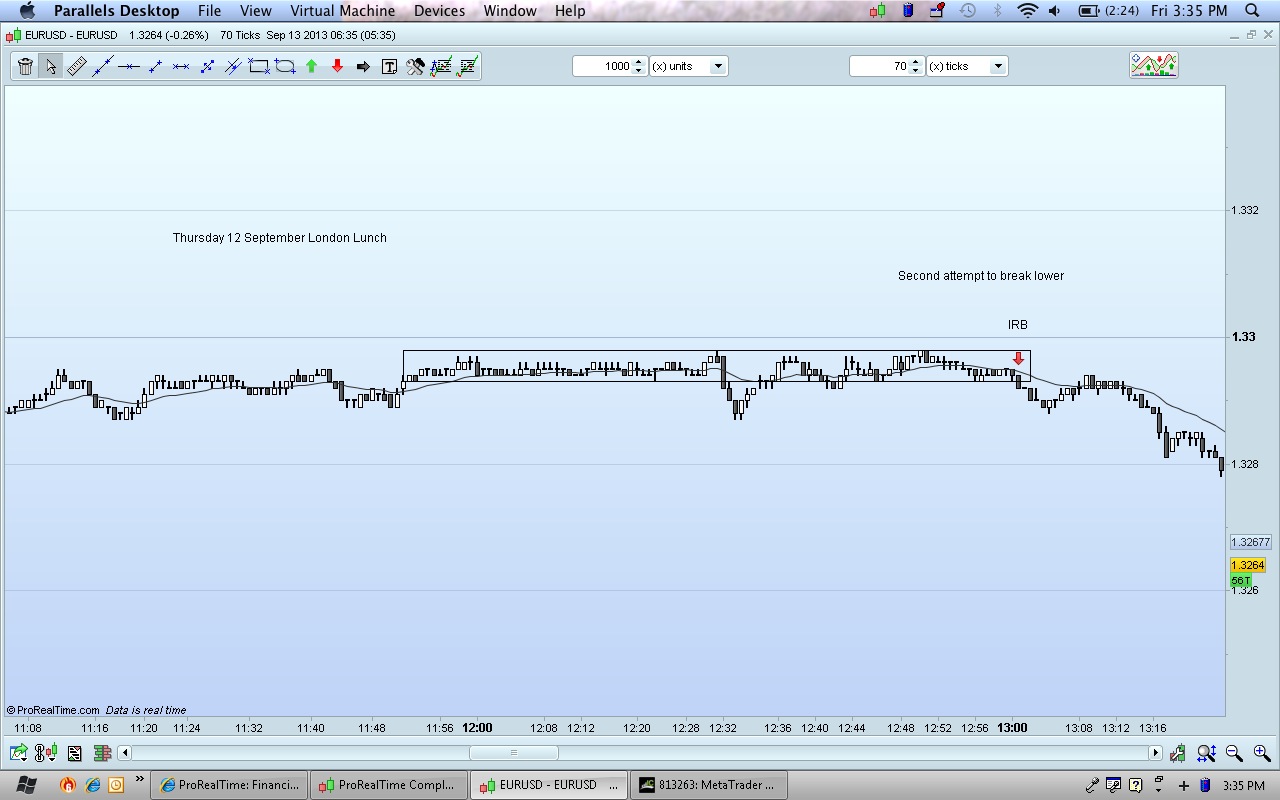
Task: Open the Parallels Desktop menu
Action: [116, 11]
